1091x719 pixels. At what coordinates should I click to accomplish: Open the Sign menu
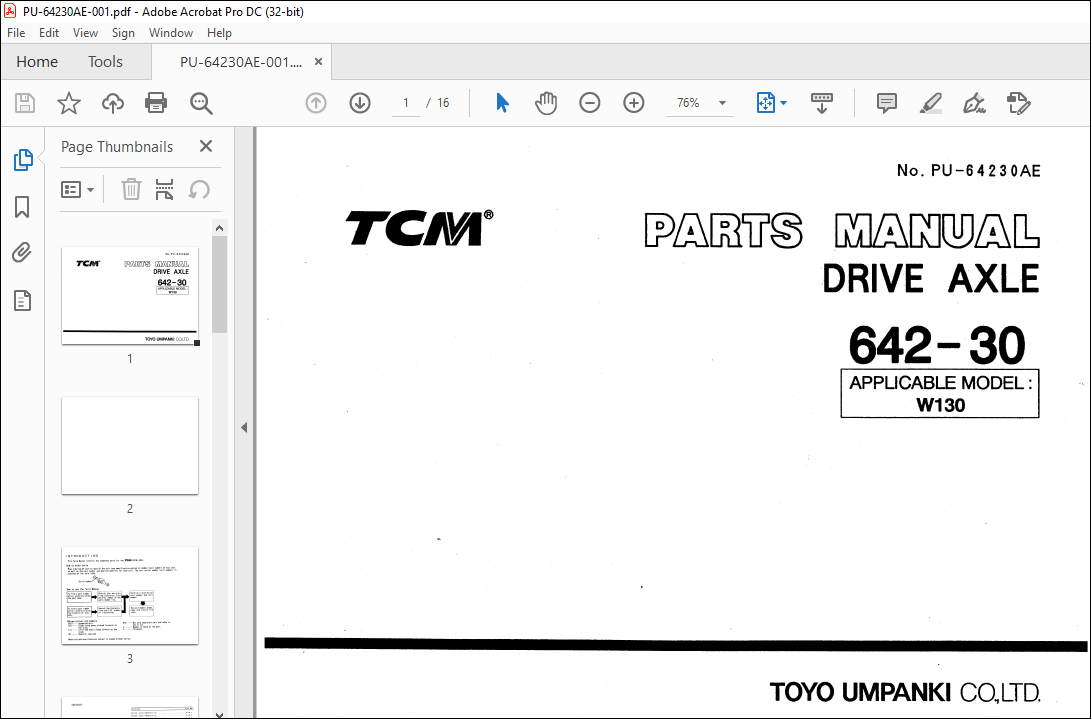123,33
